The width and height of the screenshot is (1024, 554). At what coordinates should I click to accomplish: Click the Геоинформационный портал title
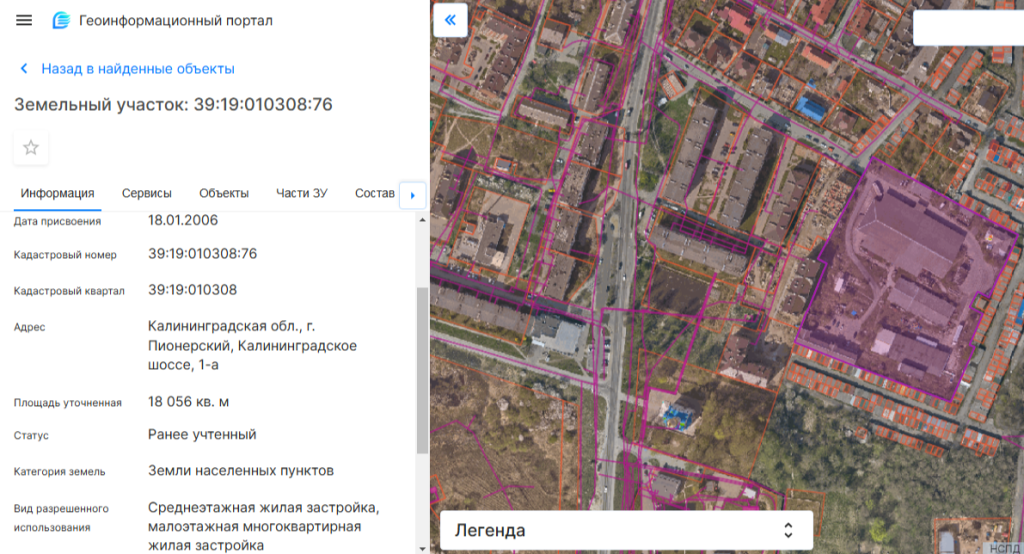point(175,21)
